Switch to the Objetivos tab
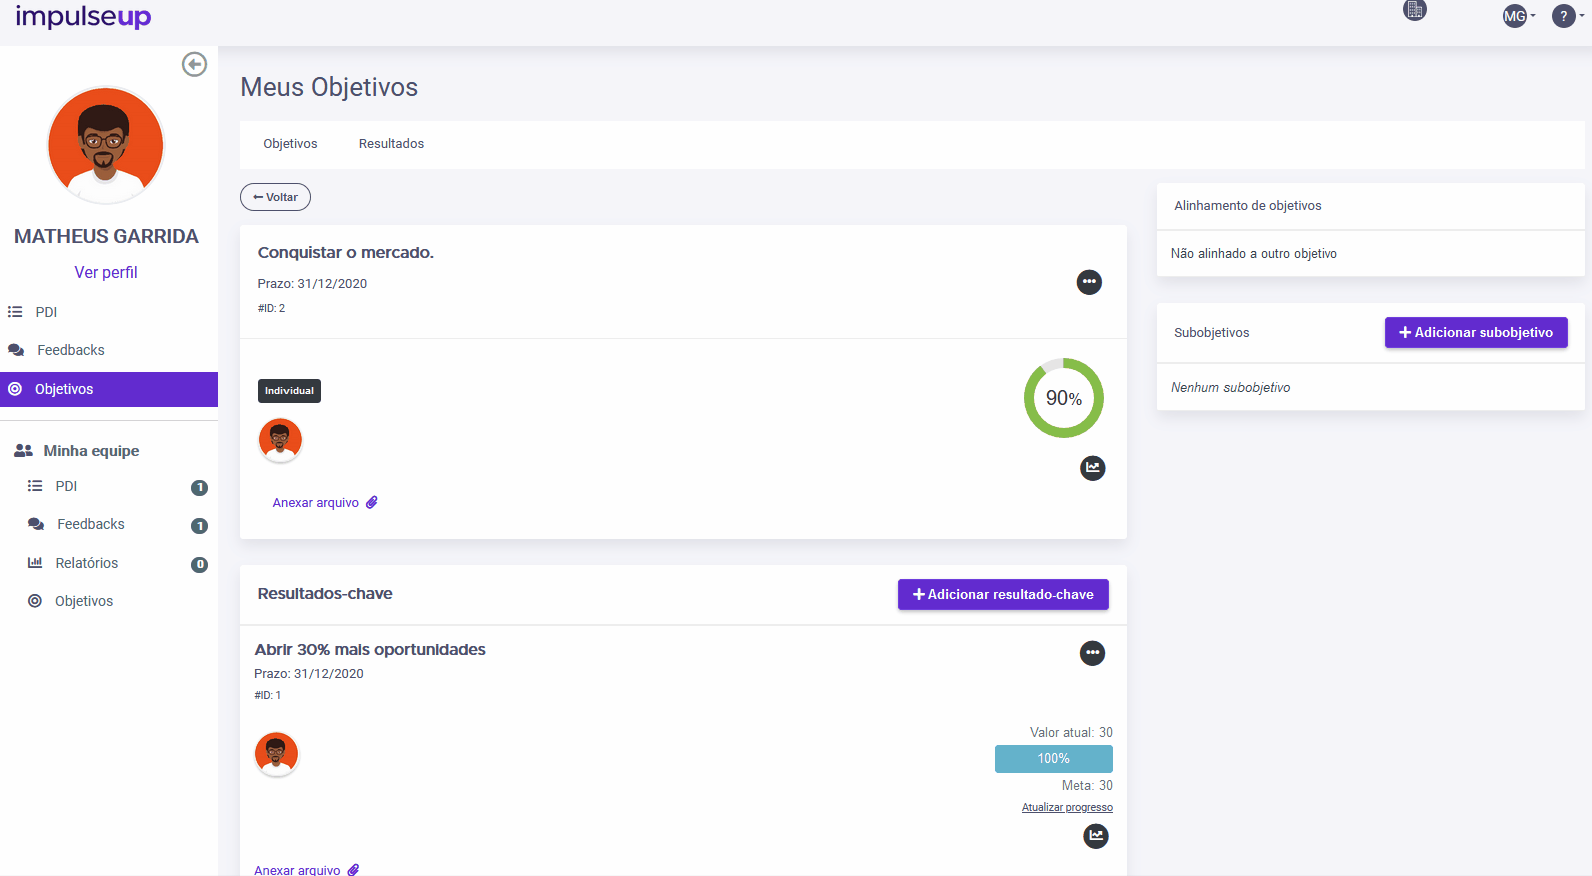This screenshot has width=1592, height=876. 290,144
